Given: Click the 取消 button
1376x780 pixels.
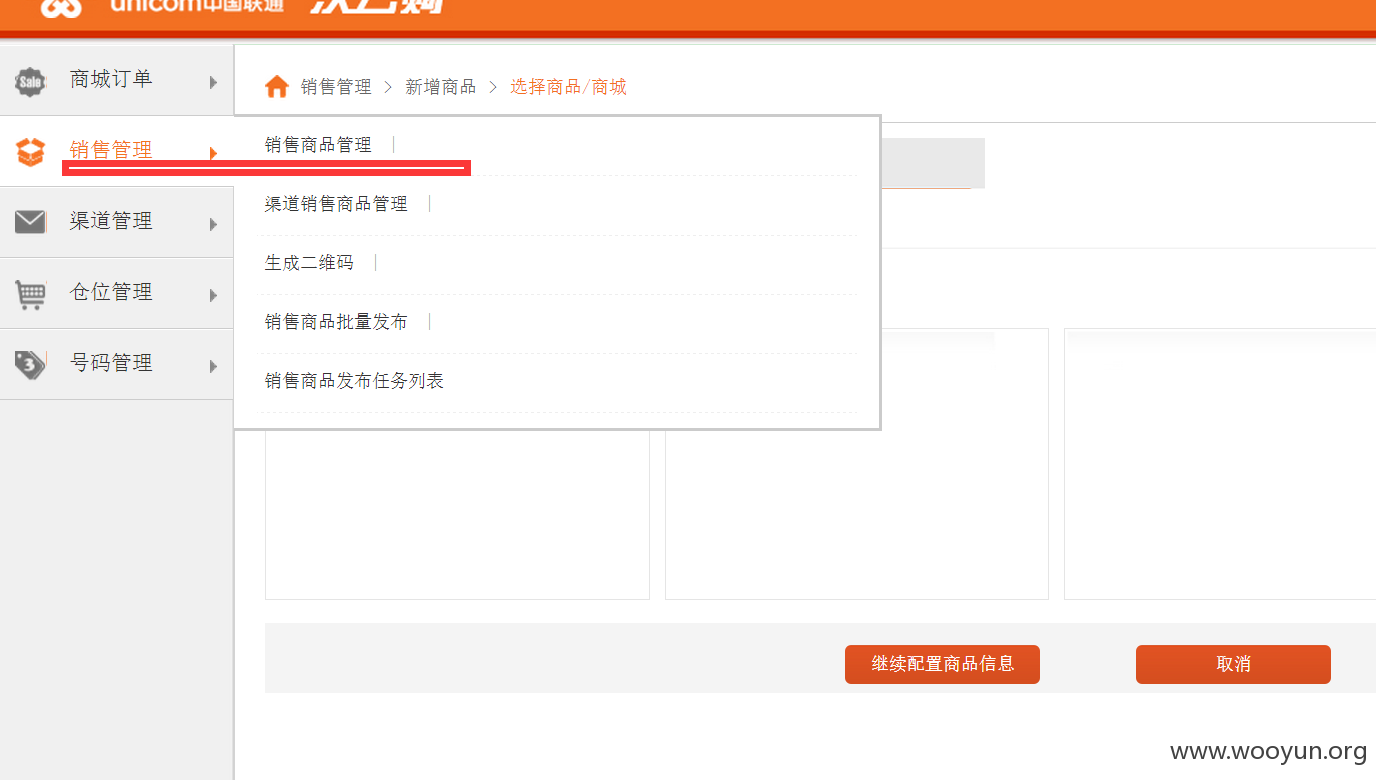Looking at the screenshot, I should coord(1233,664).
